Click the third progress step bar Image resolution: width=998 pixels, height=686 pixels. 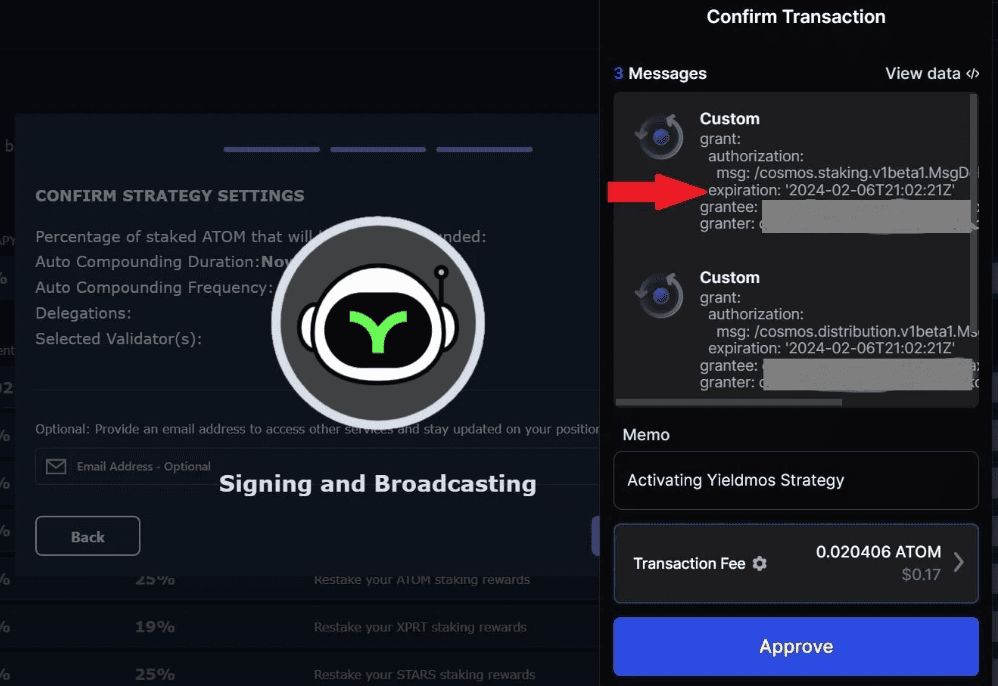pyautogui.click(x=484, y=150)
